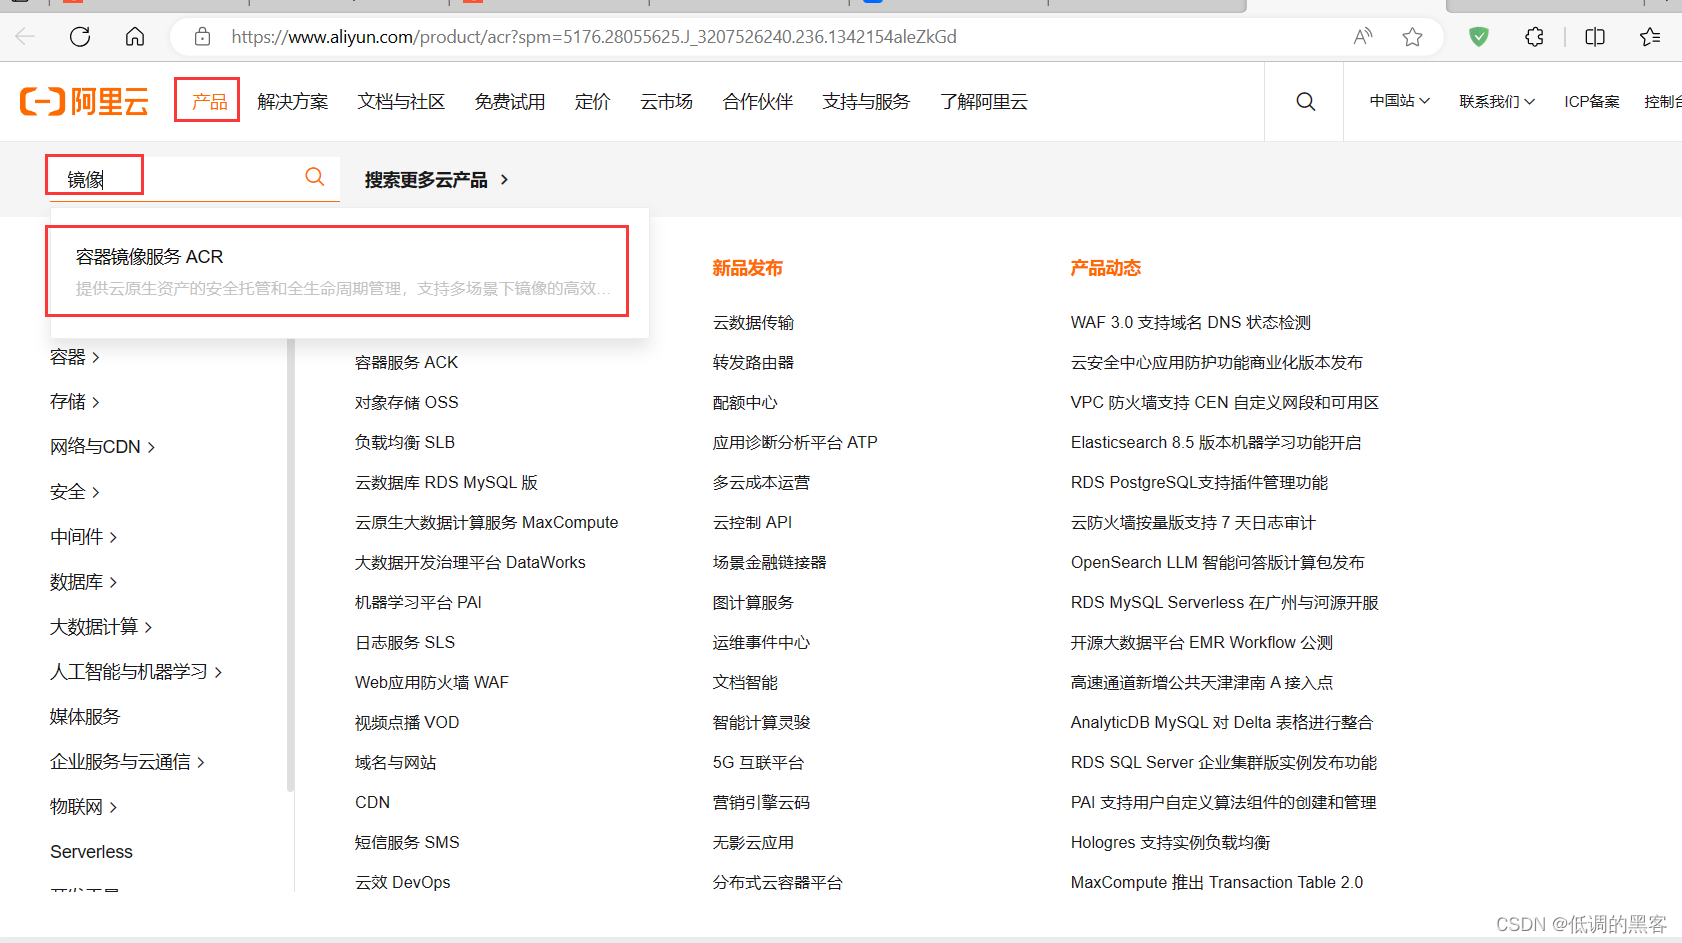Open 对象存储 OSS product link
The height and width of the screenshot is (943, 1682).
click(x=406, y=402)
